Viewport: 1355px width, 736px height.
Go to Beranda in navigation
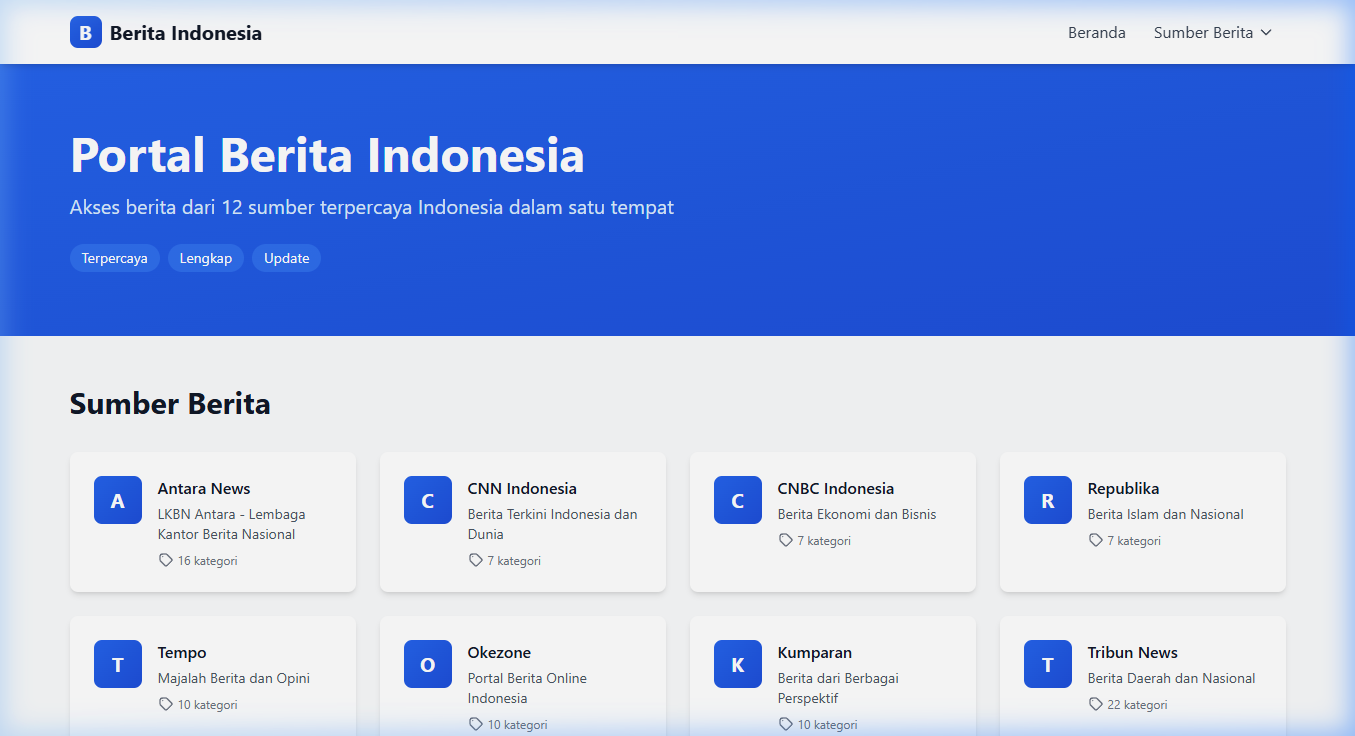[1097, 33]
